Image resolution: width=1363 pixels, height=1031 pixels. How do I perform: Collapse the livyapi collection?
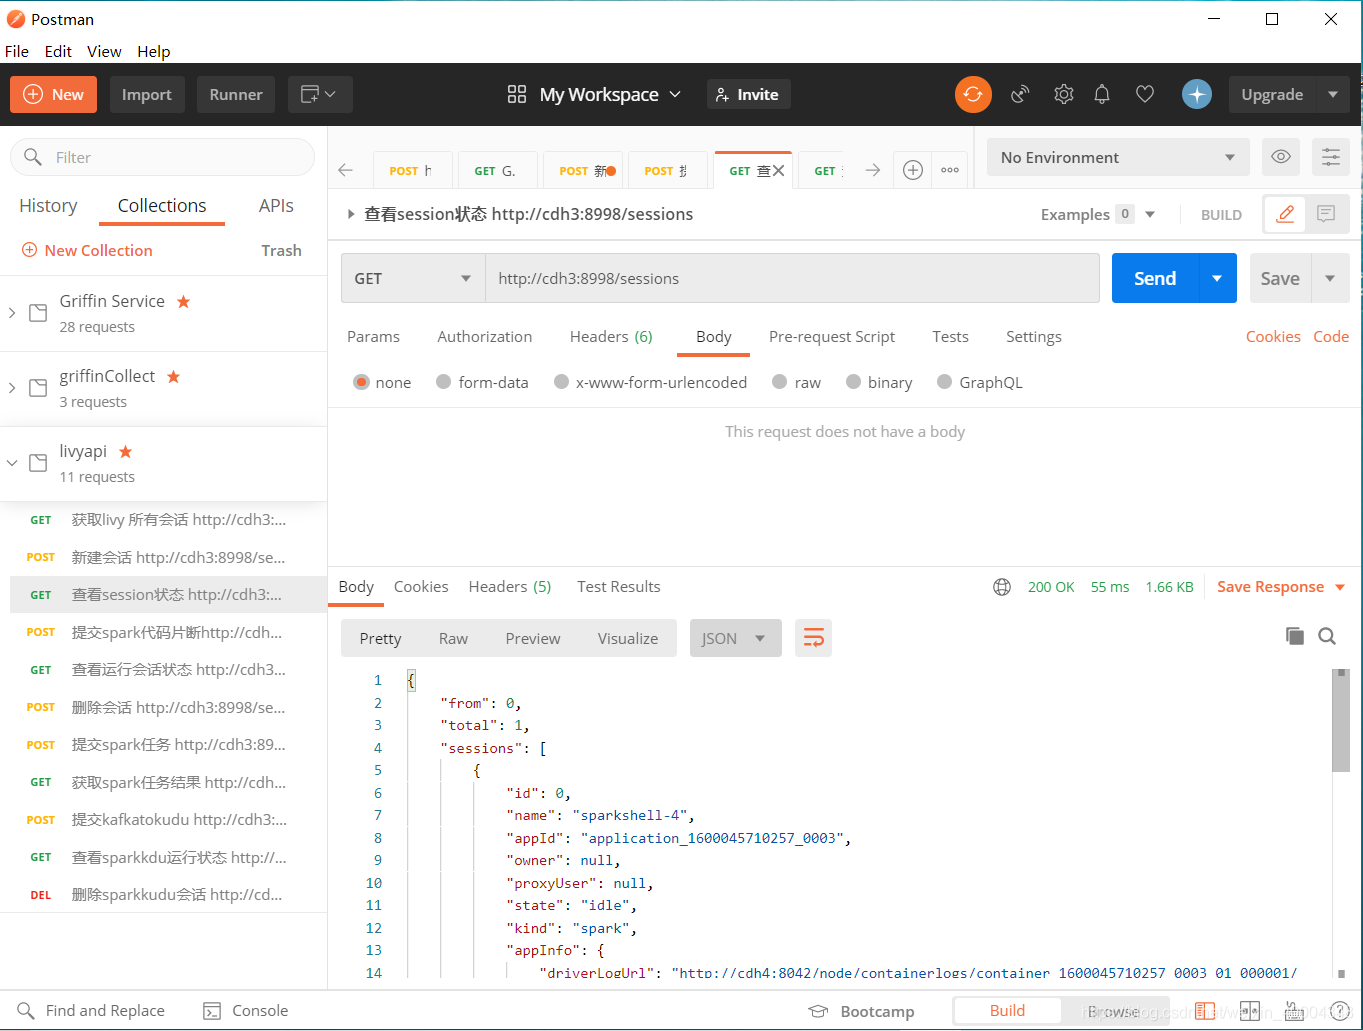coord(12,463)
